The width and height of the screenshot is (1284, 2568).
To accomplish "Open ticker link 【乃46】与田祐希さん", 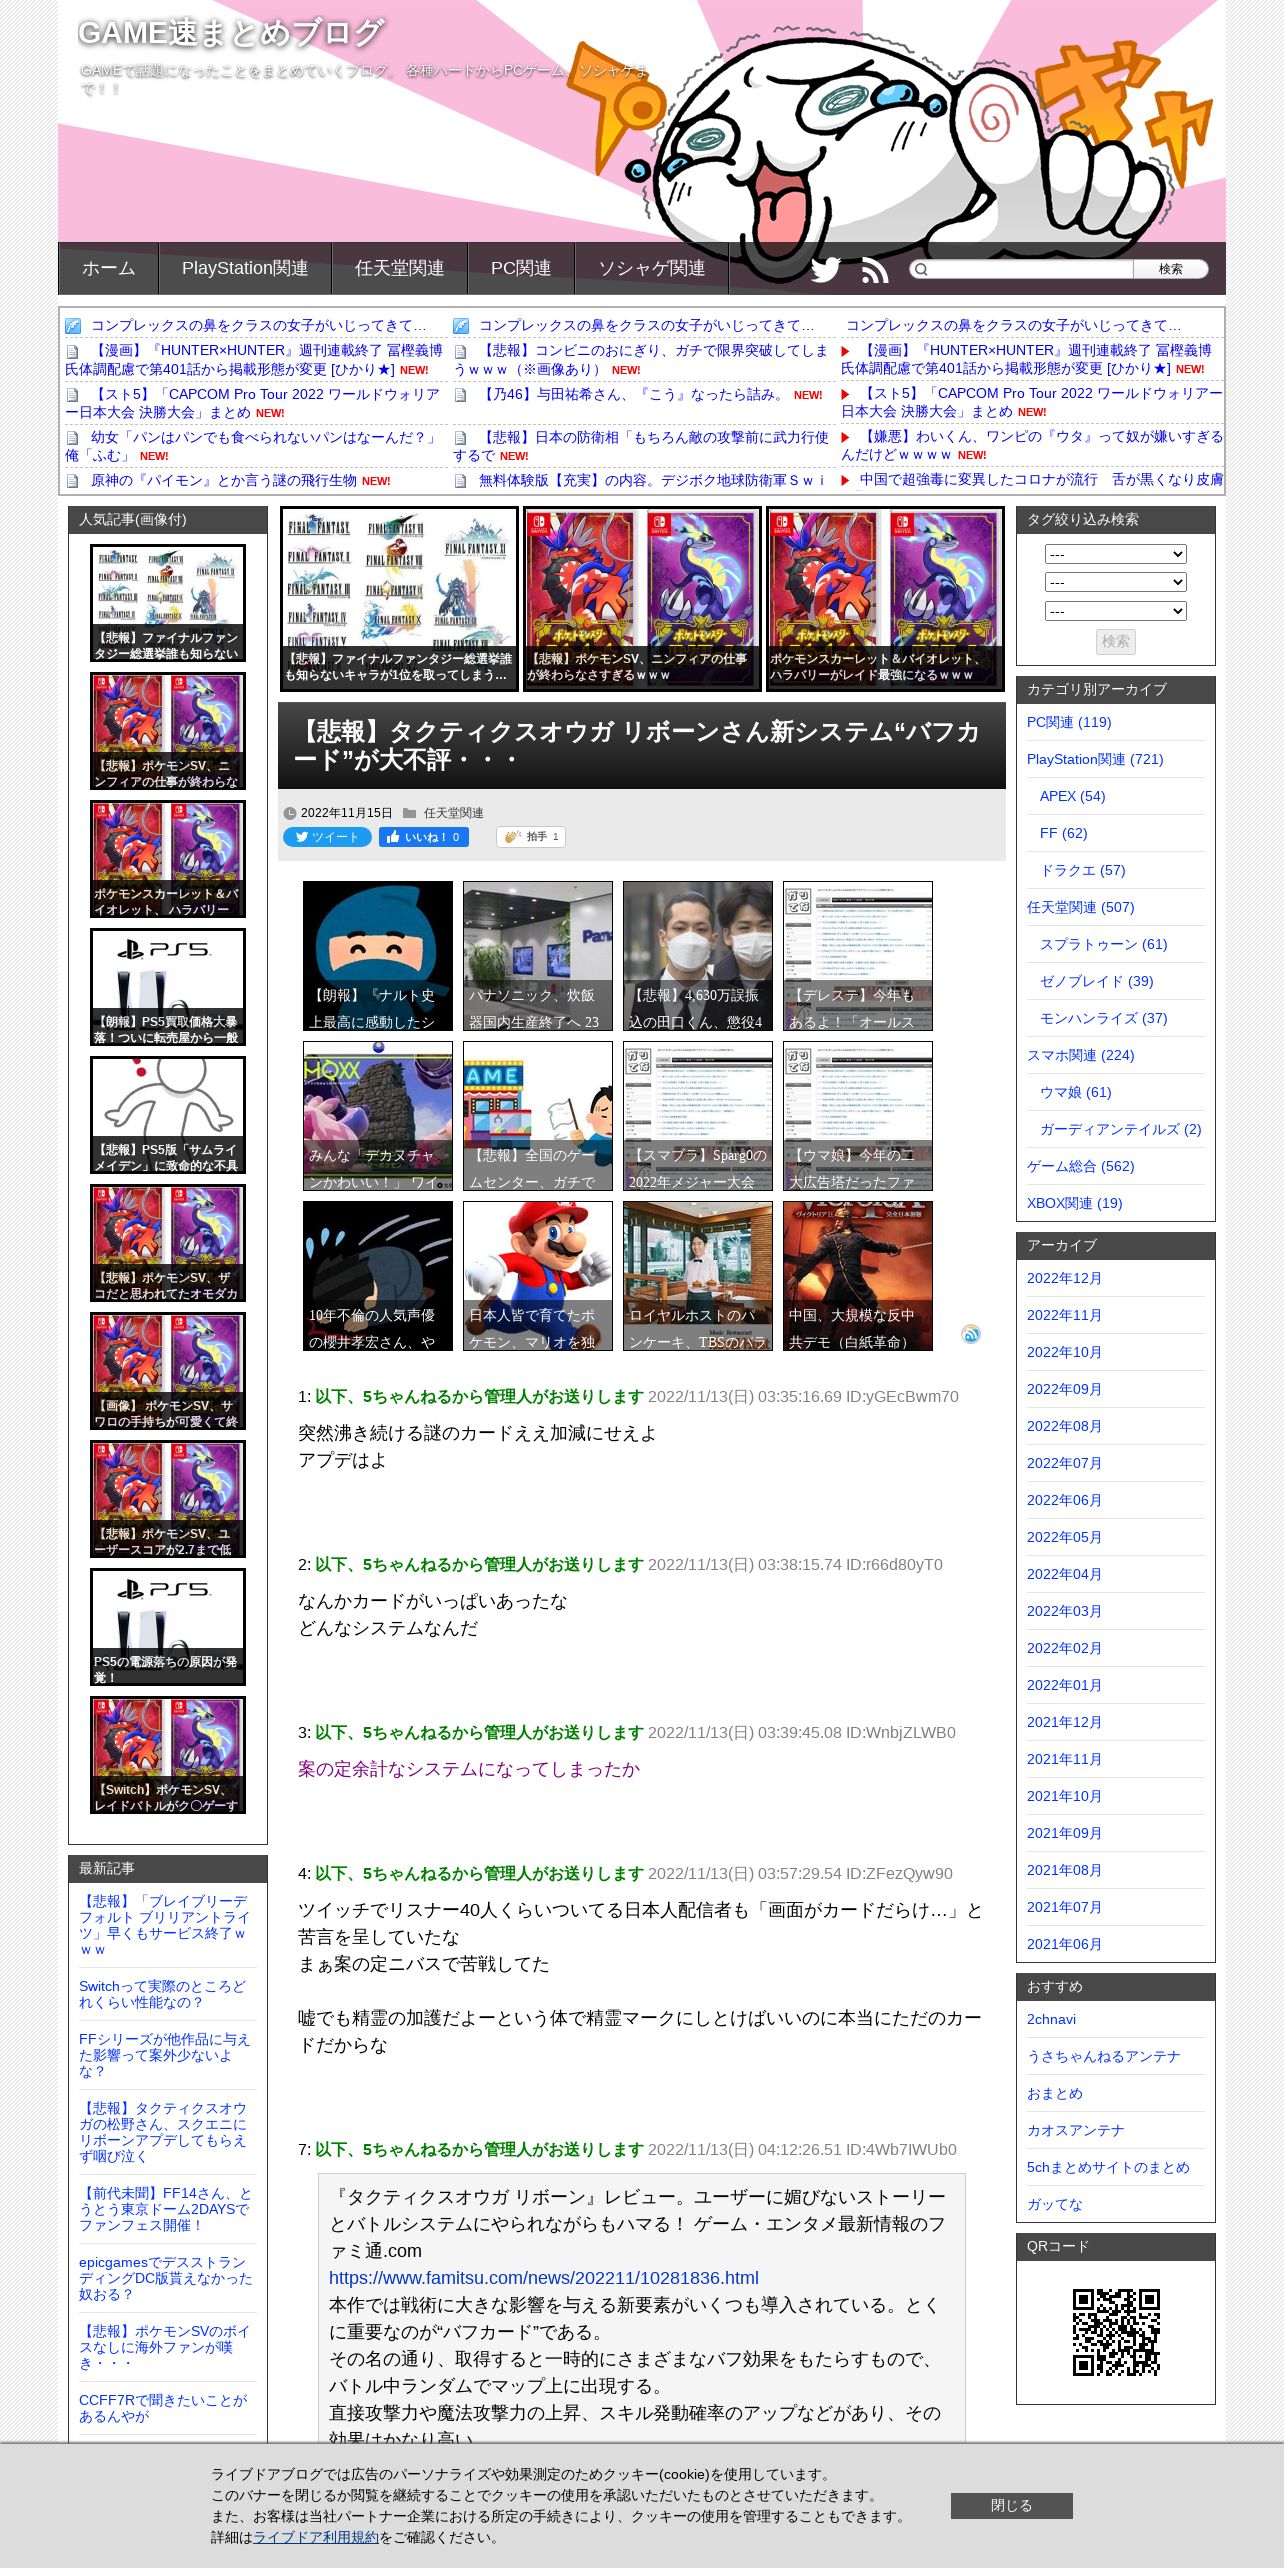I will click(x=633, y=394).
